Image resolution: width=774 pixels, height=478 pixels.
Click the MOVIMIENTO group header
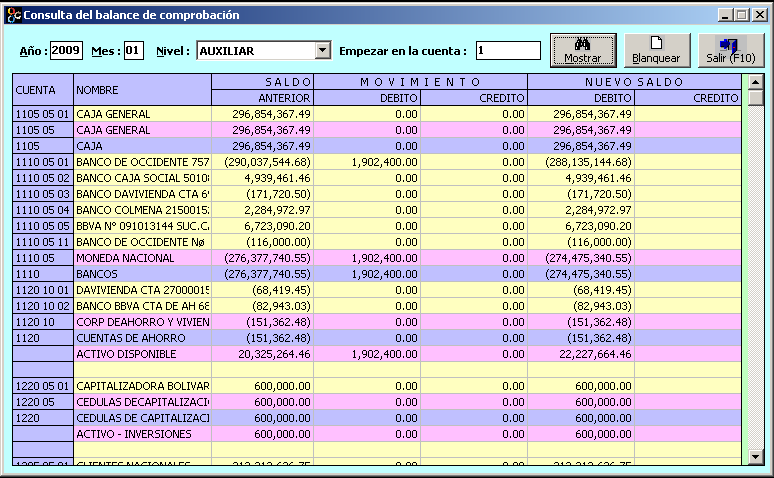pyautogui.click(x=421, y=82)
